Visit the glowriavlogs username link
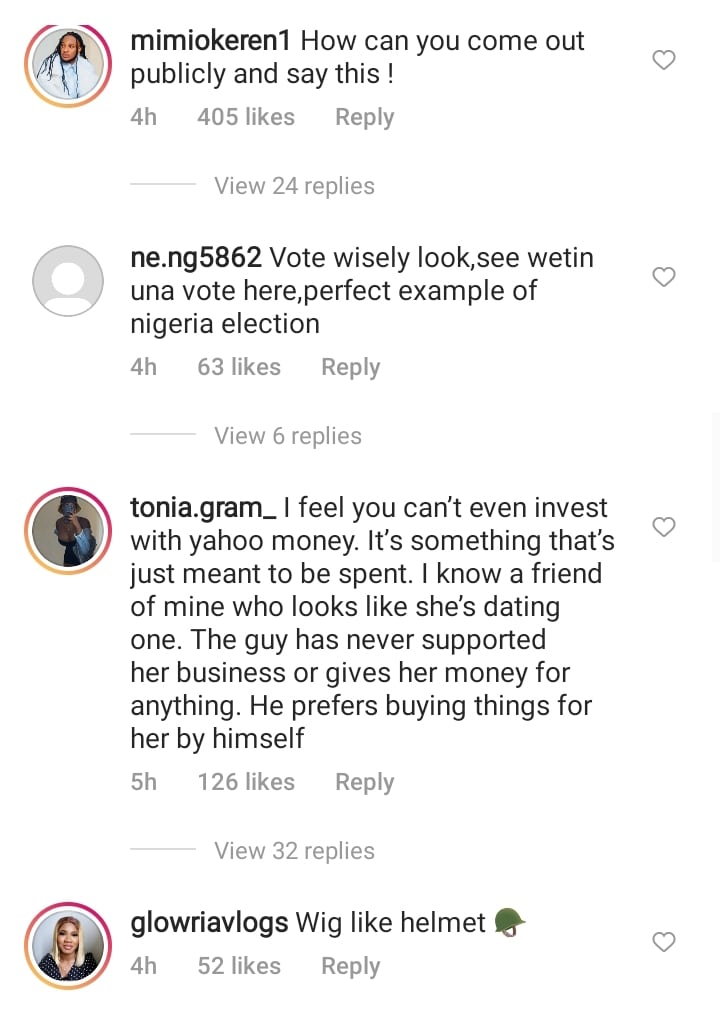This screenshot has width=720, height=1016. (x=209, y=923)
